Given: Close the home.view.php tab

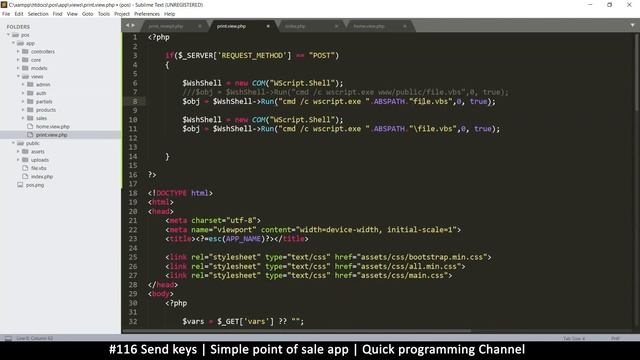Looking at the screenshot, I should (x=404, y=26).
